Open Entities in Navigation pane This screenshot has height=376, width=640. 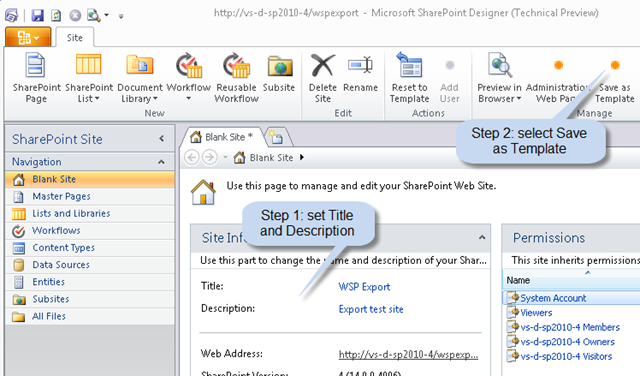90,282
